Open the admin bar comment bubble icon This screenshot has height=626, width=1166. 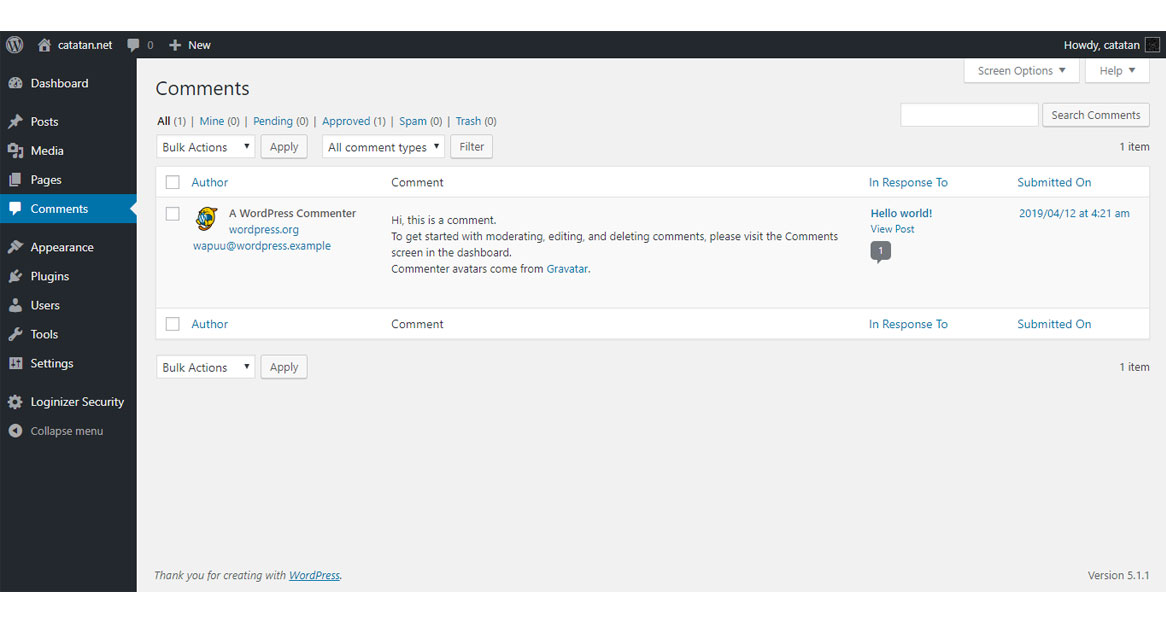[x=131, y=45]
